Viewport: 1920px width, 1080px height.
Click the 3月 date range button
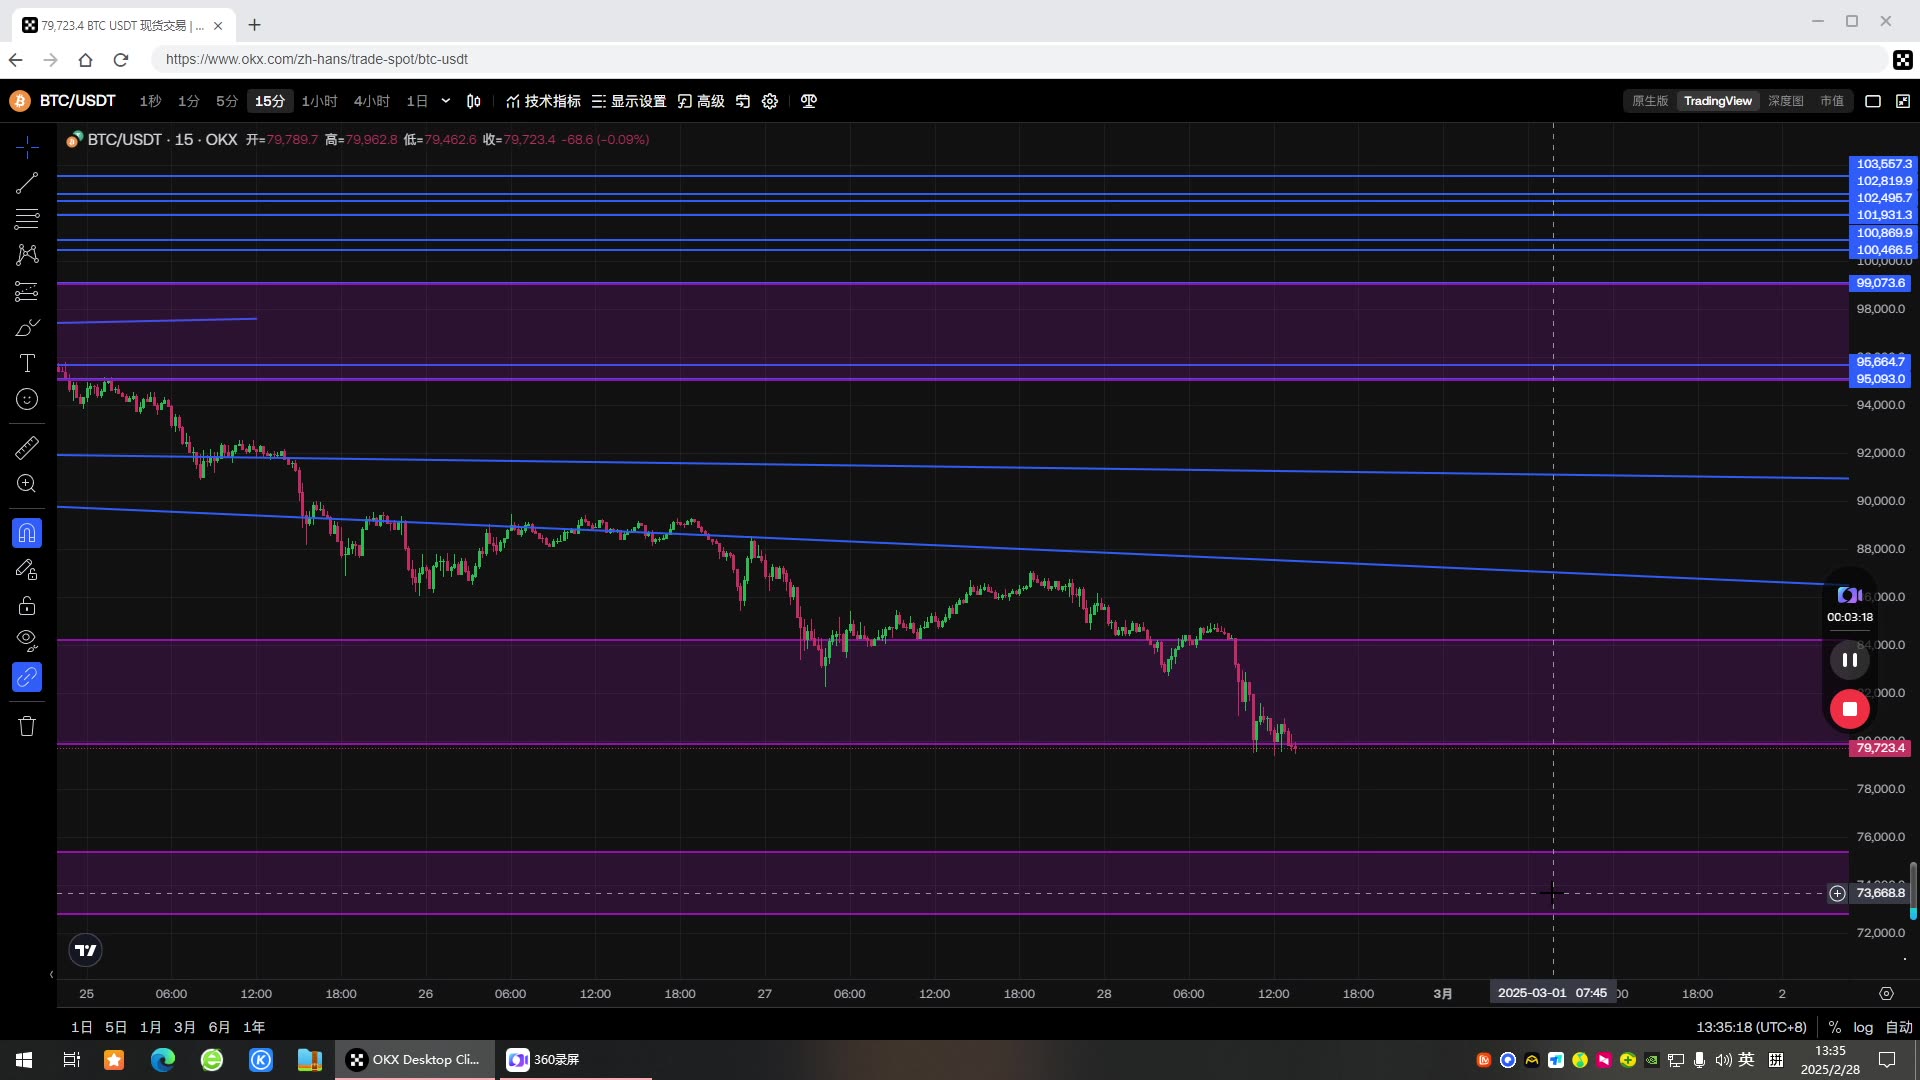185,1027
